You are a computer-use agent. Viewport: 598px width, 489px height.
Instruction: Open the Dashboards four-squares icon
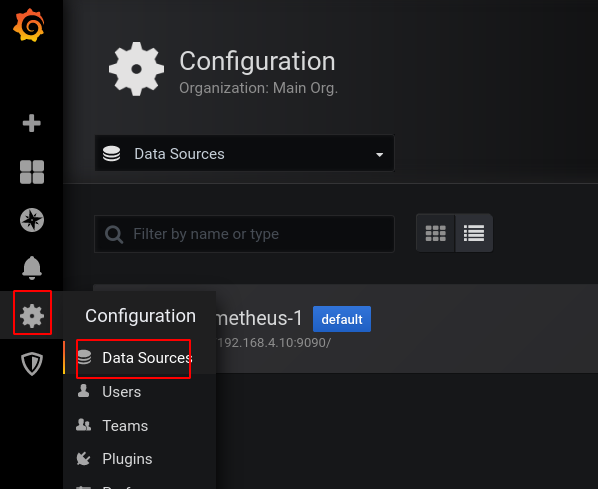[x=32, y=172]
